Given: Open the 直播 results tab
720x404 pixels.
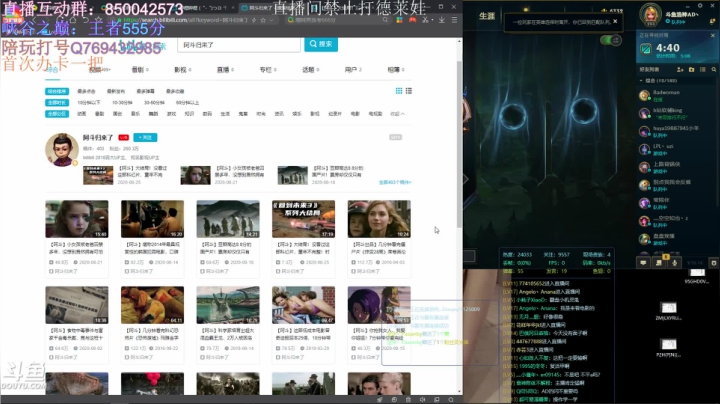Looking at the screenshot, I should [x=225, y=70].
